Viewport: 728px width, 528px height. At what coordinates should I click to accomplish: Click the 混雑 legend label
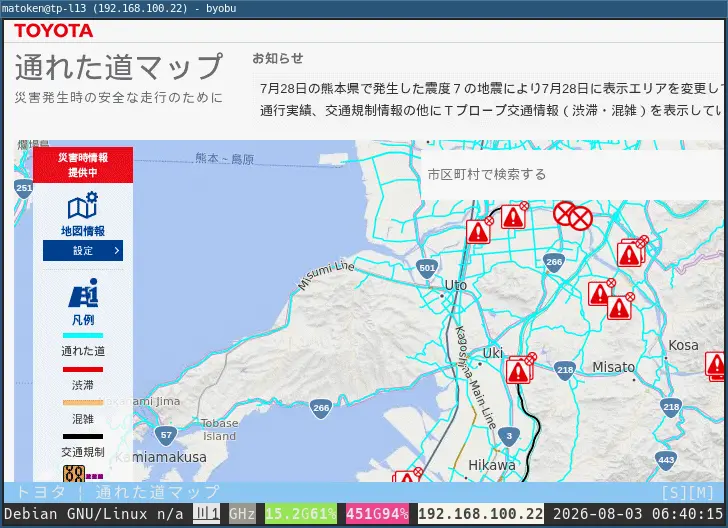[x=83, y=419]
